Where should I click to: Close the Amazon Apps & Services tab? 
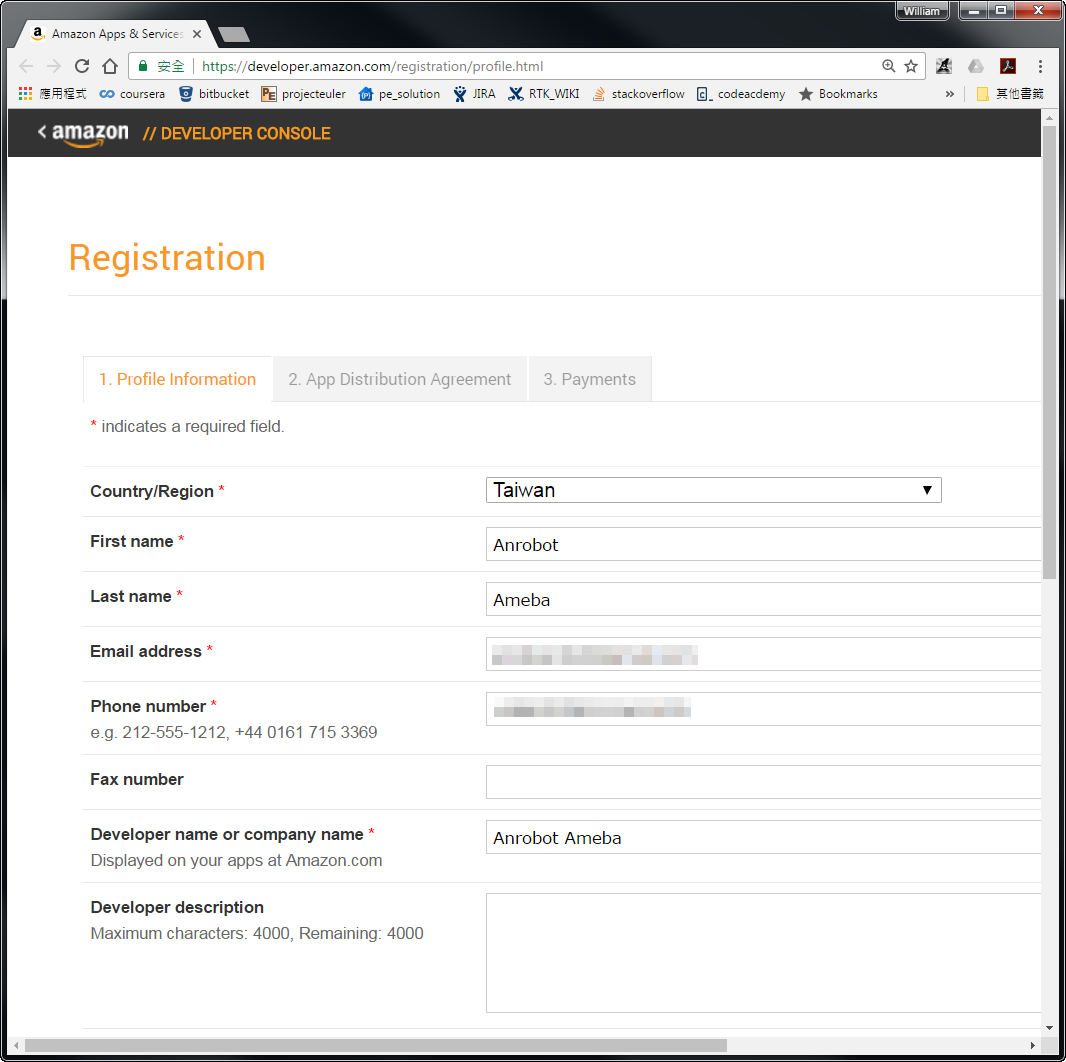tap(196, 34)
